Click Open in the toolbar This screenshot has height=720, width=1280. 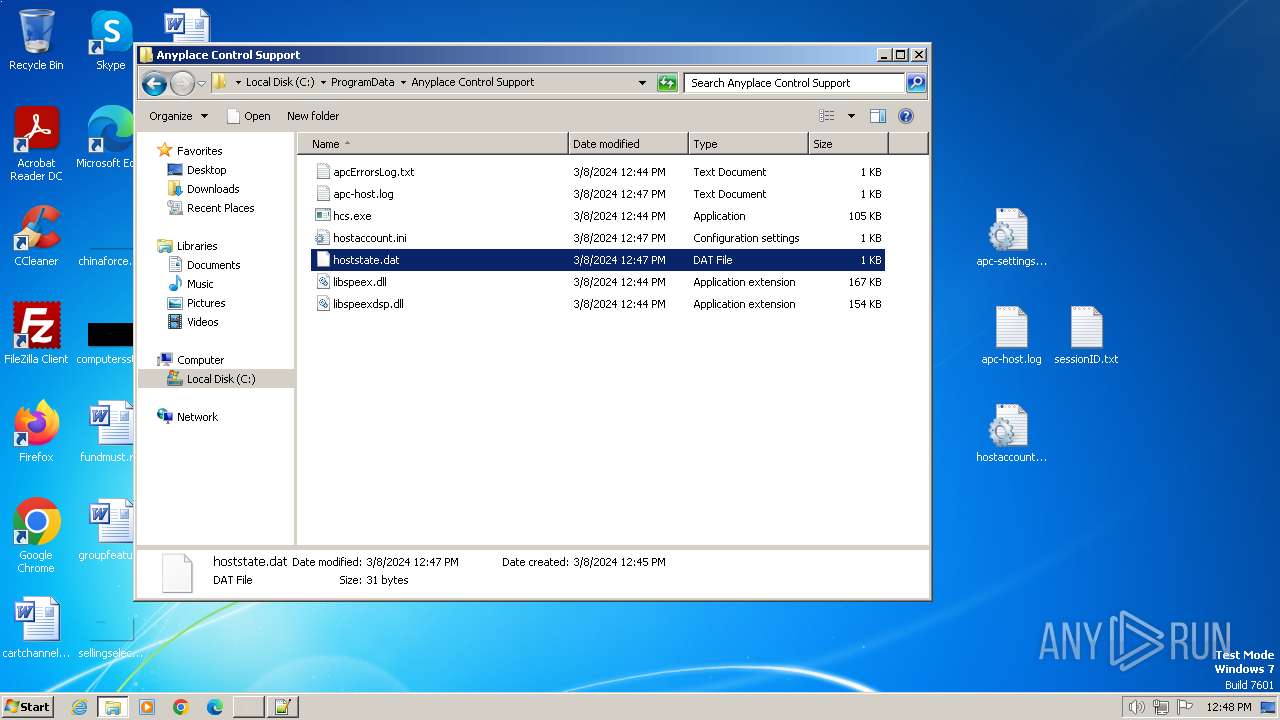(249, 116)
